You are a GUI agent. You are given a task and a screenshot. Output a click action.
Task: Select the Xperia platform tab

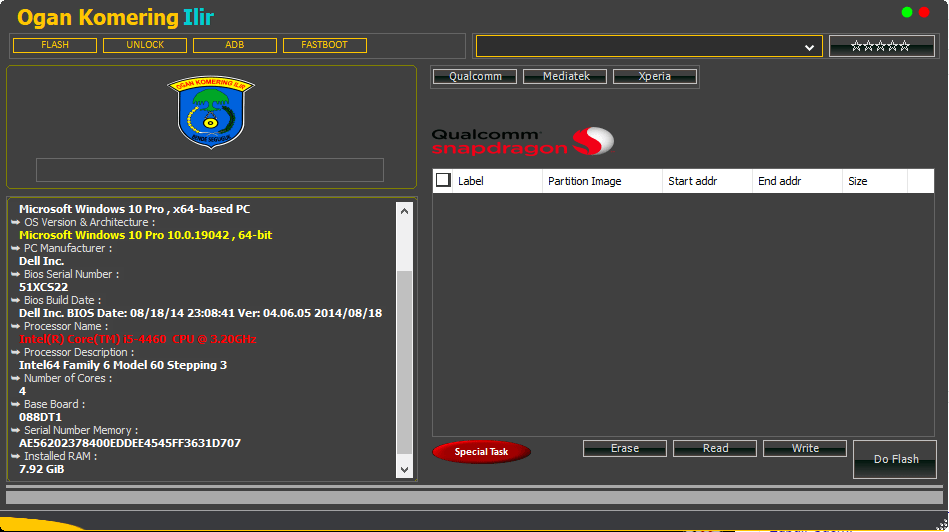655,77
